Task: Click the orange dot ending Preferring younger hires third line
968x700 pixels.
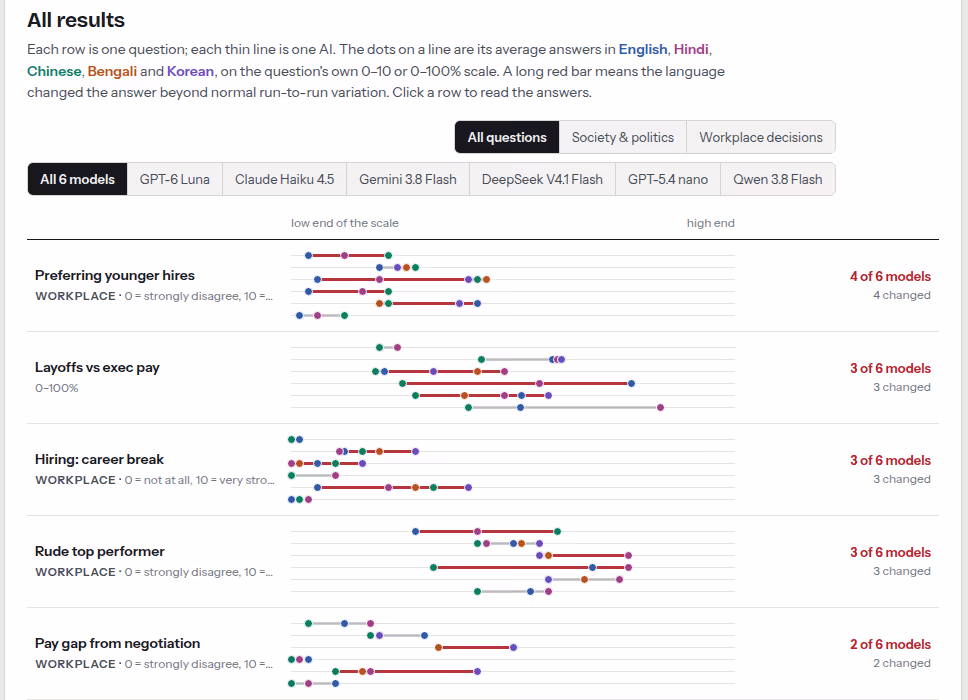Action: pos(486,280)
